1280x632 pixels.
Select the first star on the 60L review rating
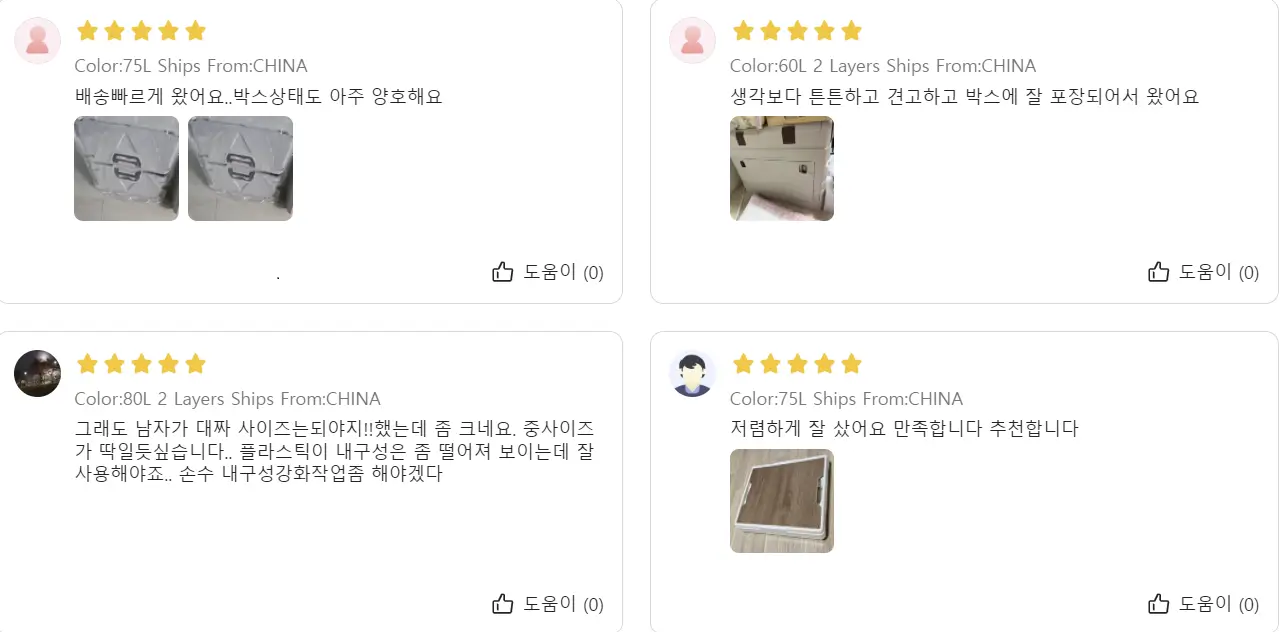coord(743,31)
